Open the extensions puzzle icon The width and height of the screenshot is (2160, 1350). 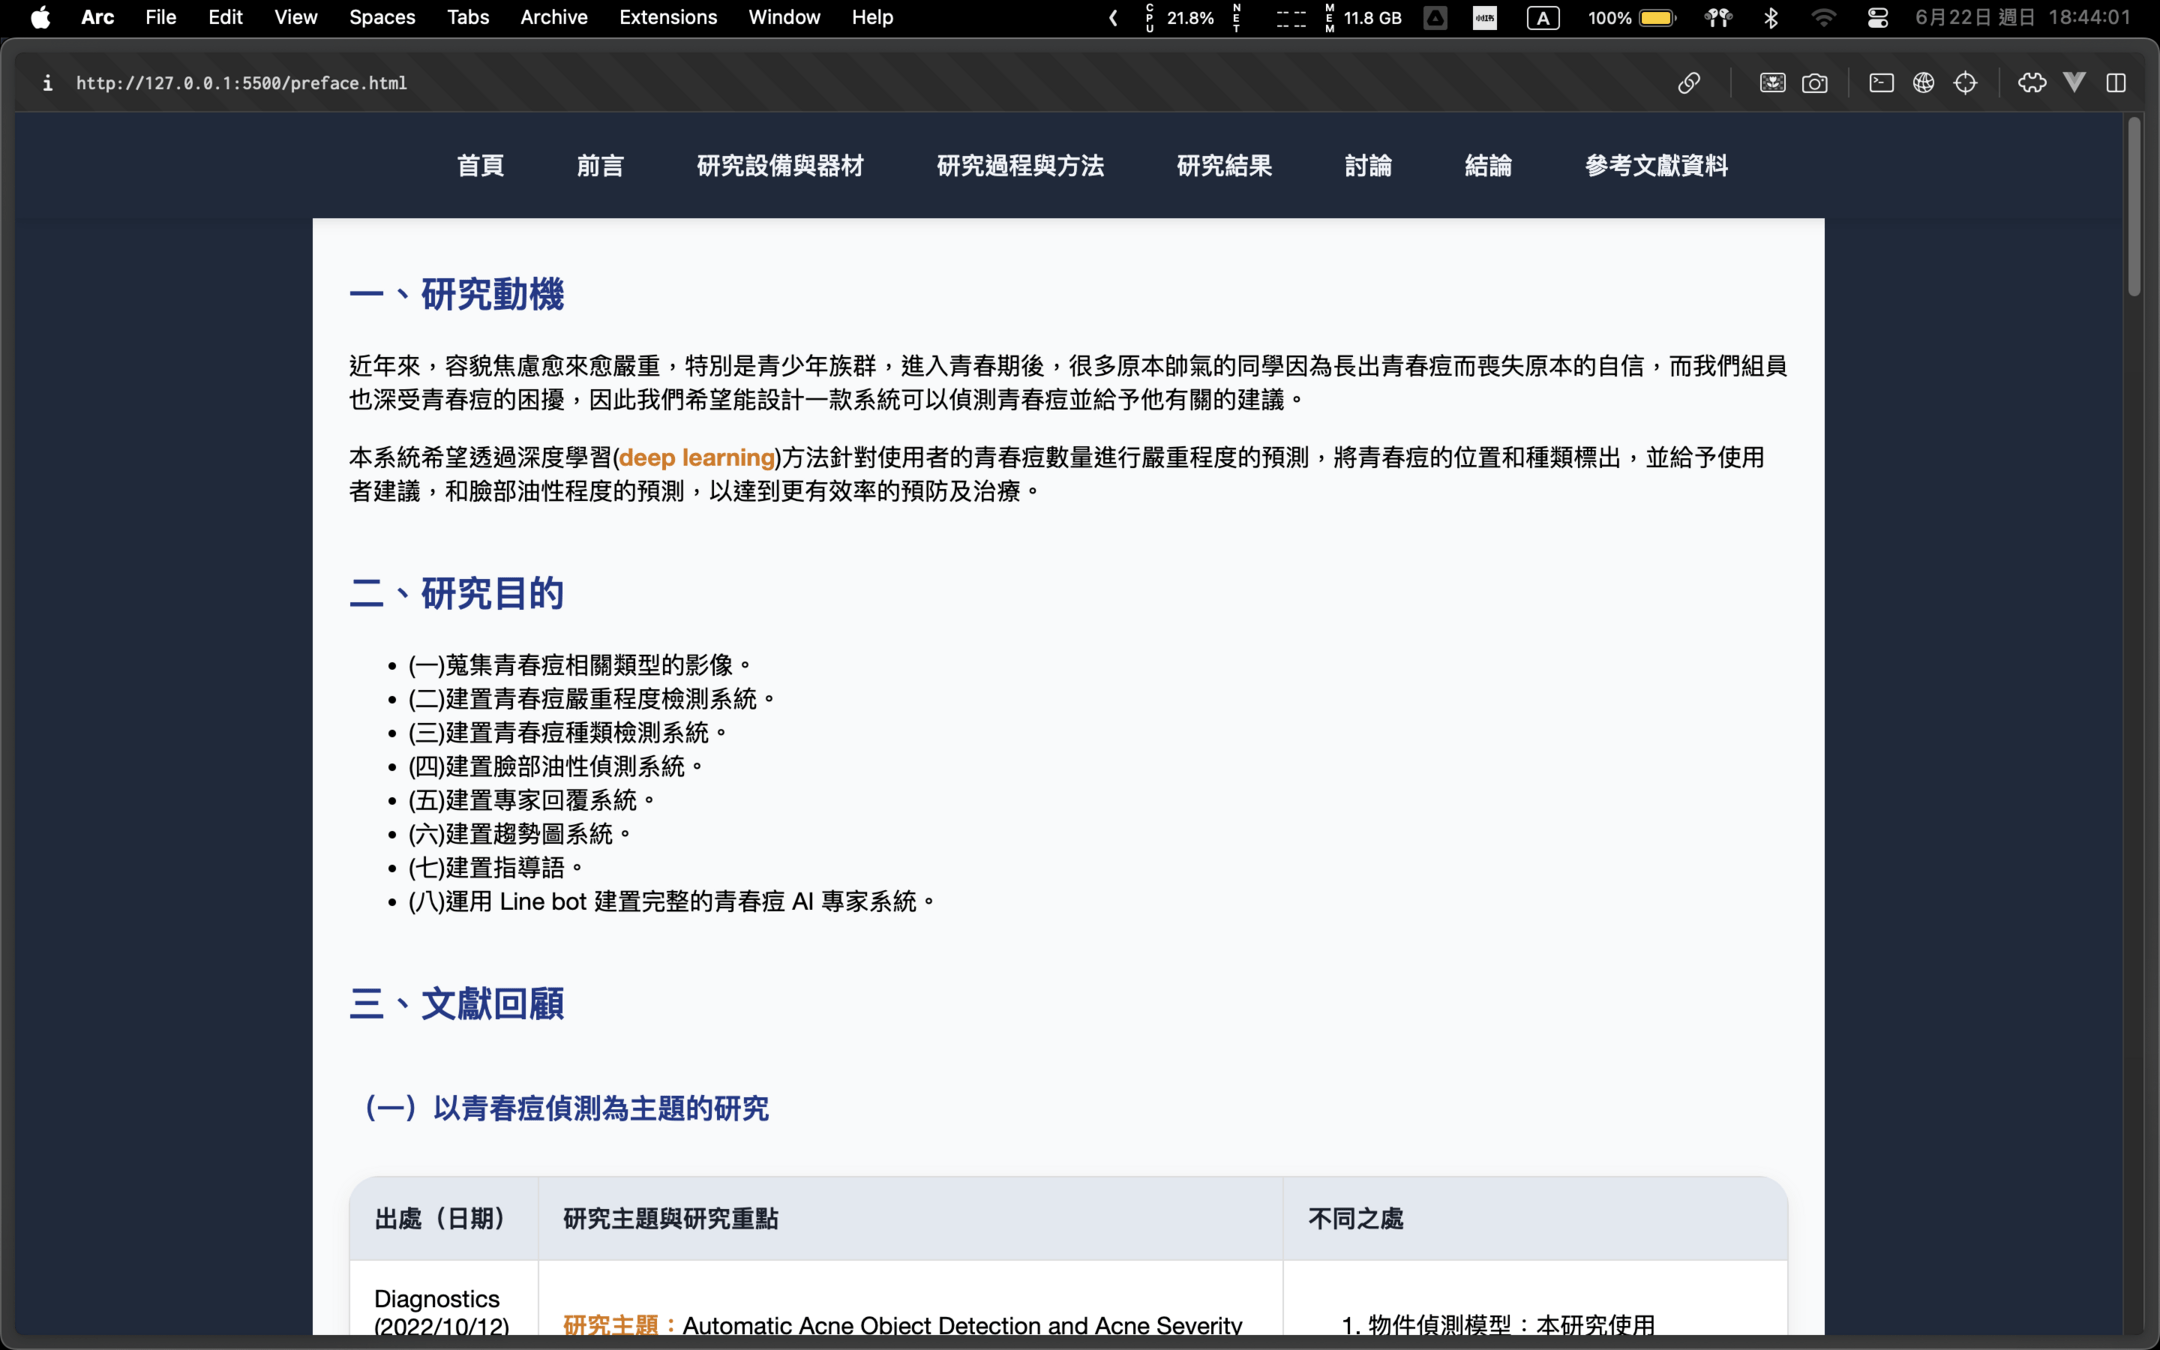(x=2031, y=83)
